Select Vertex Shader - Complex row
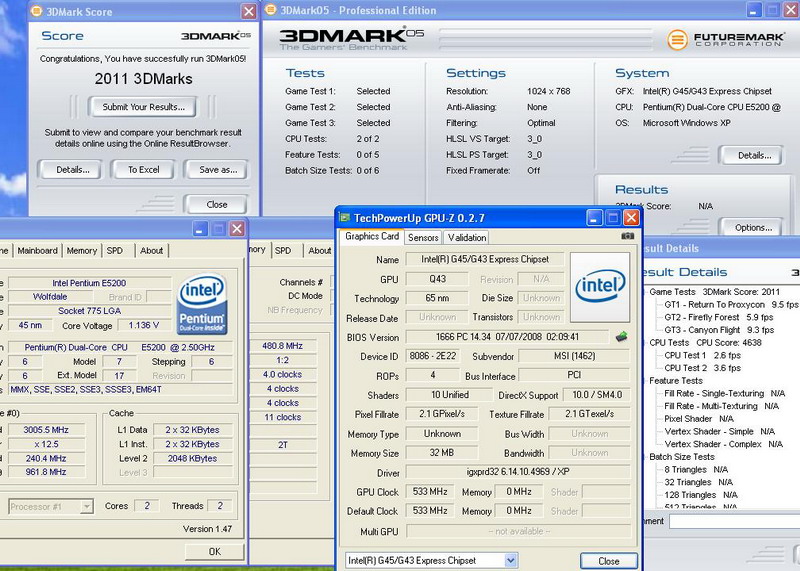 point(723,444)
